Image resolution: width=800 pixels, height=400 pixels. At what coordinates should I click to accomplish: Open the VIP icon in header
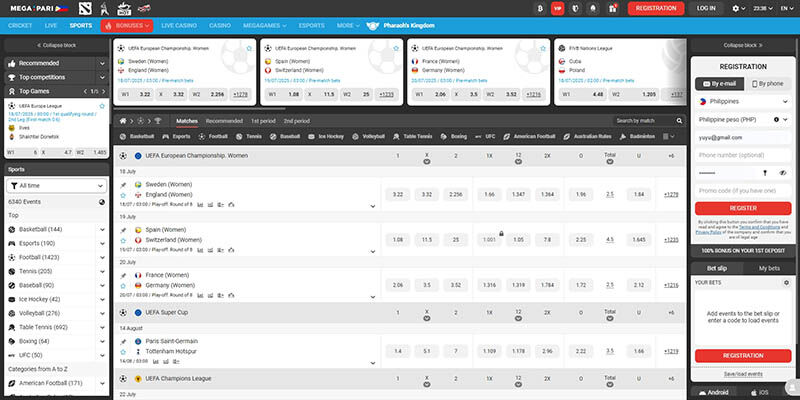coord(558,8)
